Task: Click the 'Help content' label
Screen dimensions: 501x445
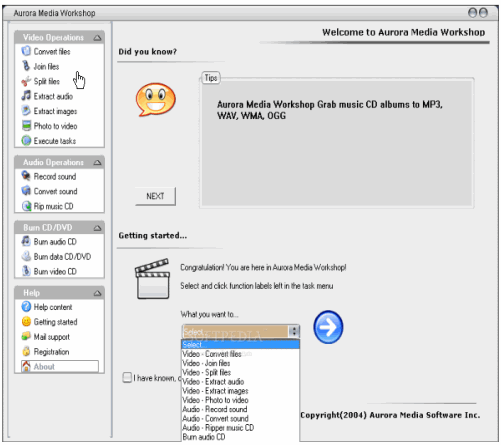Action: coord(53,307)
